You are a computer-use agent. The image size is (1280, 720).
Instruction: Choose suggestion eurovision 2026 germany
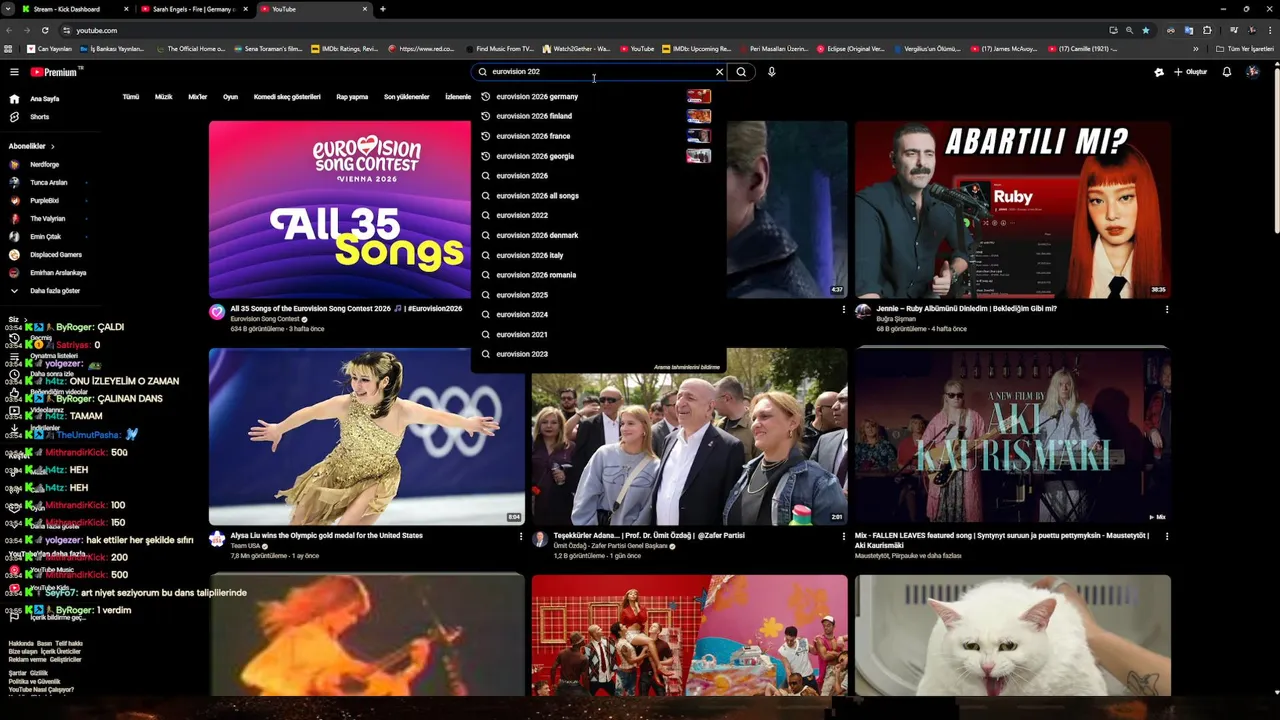pos(598,97)
